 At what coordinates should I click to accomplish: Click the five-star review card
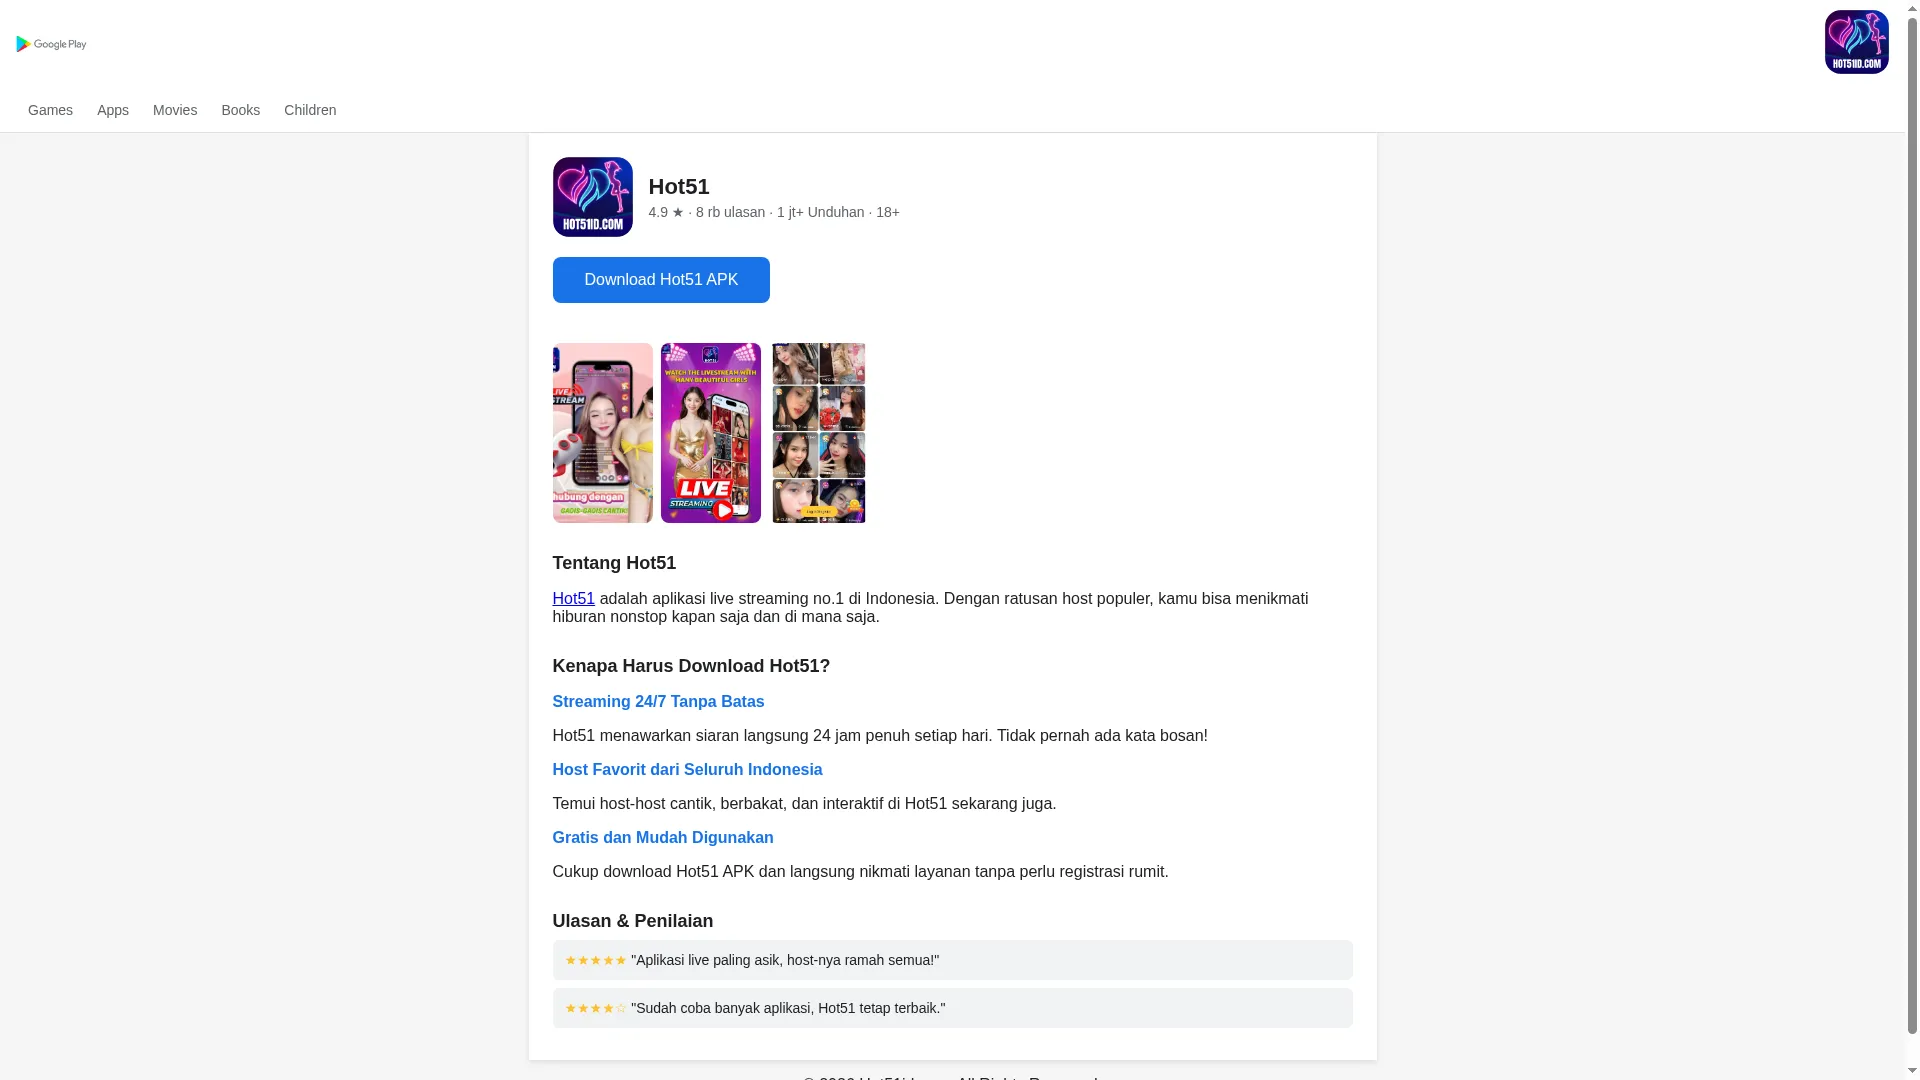952,960
